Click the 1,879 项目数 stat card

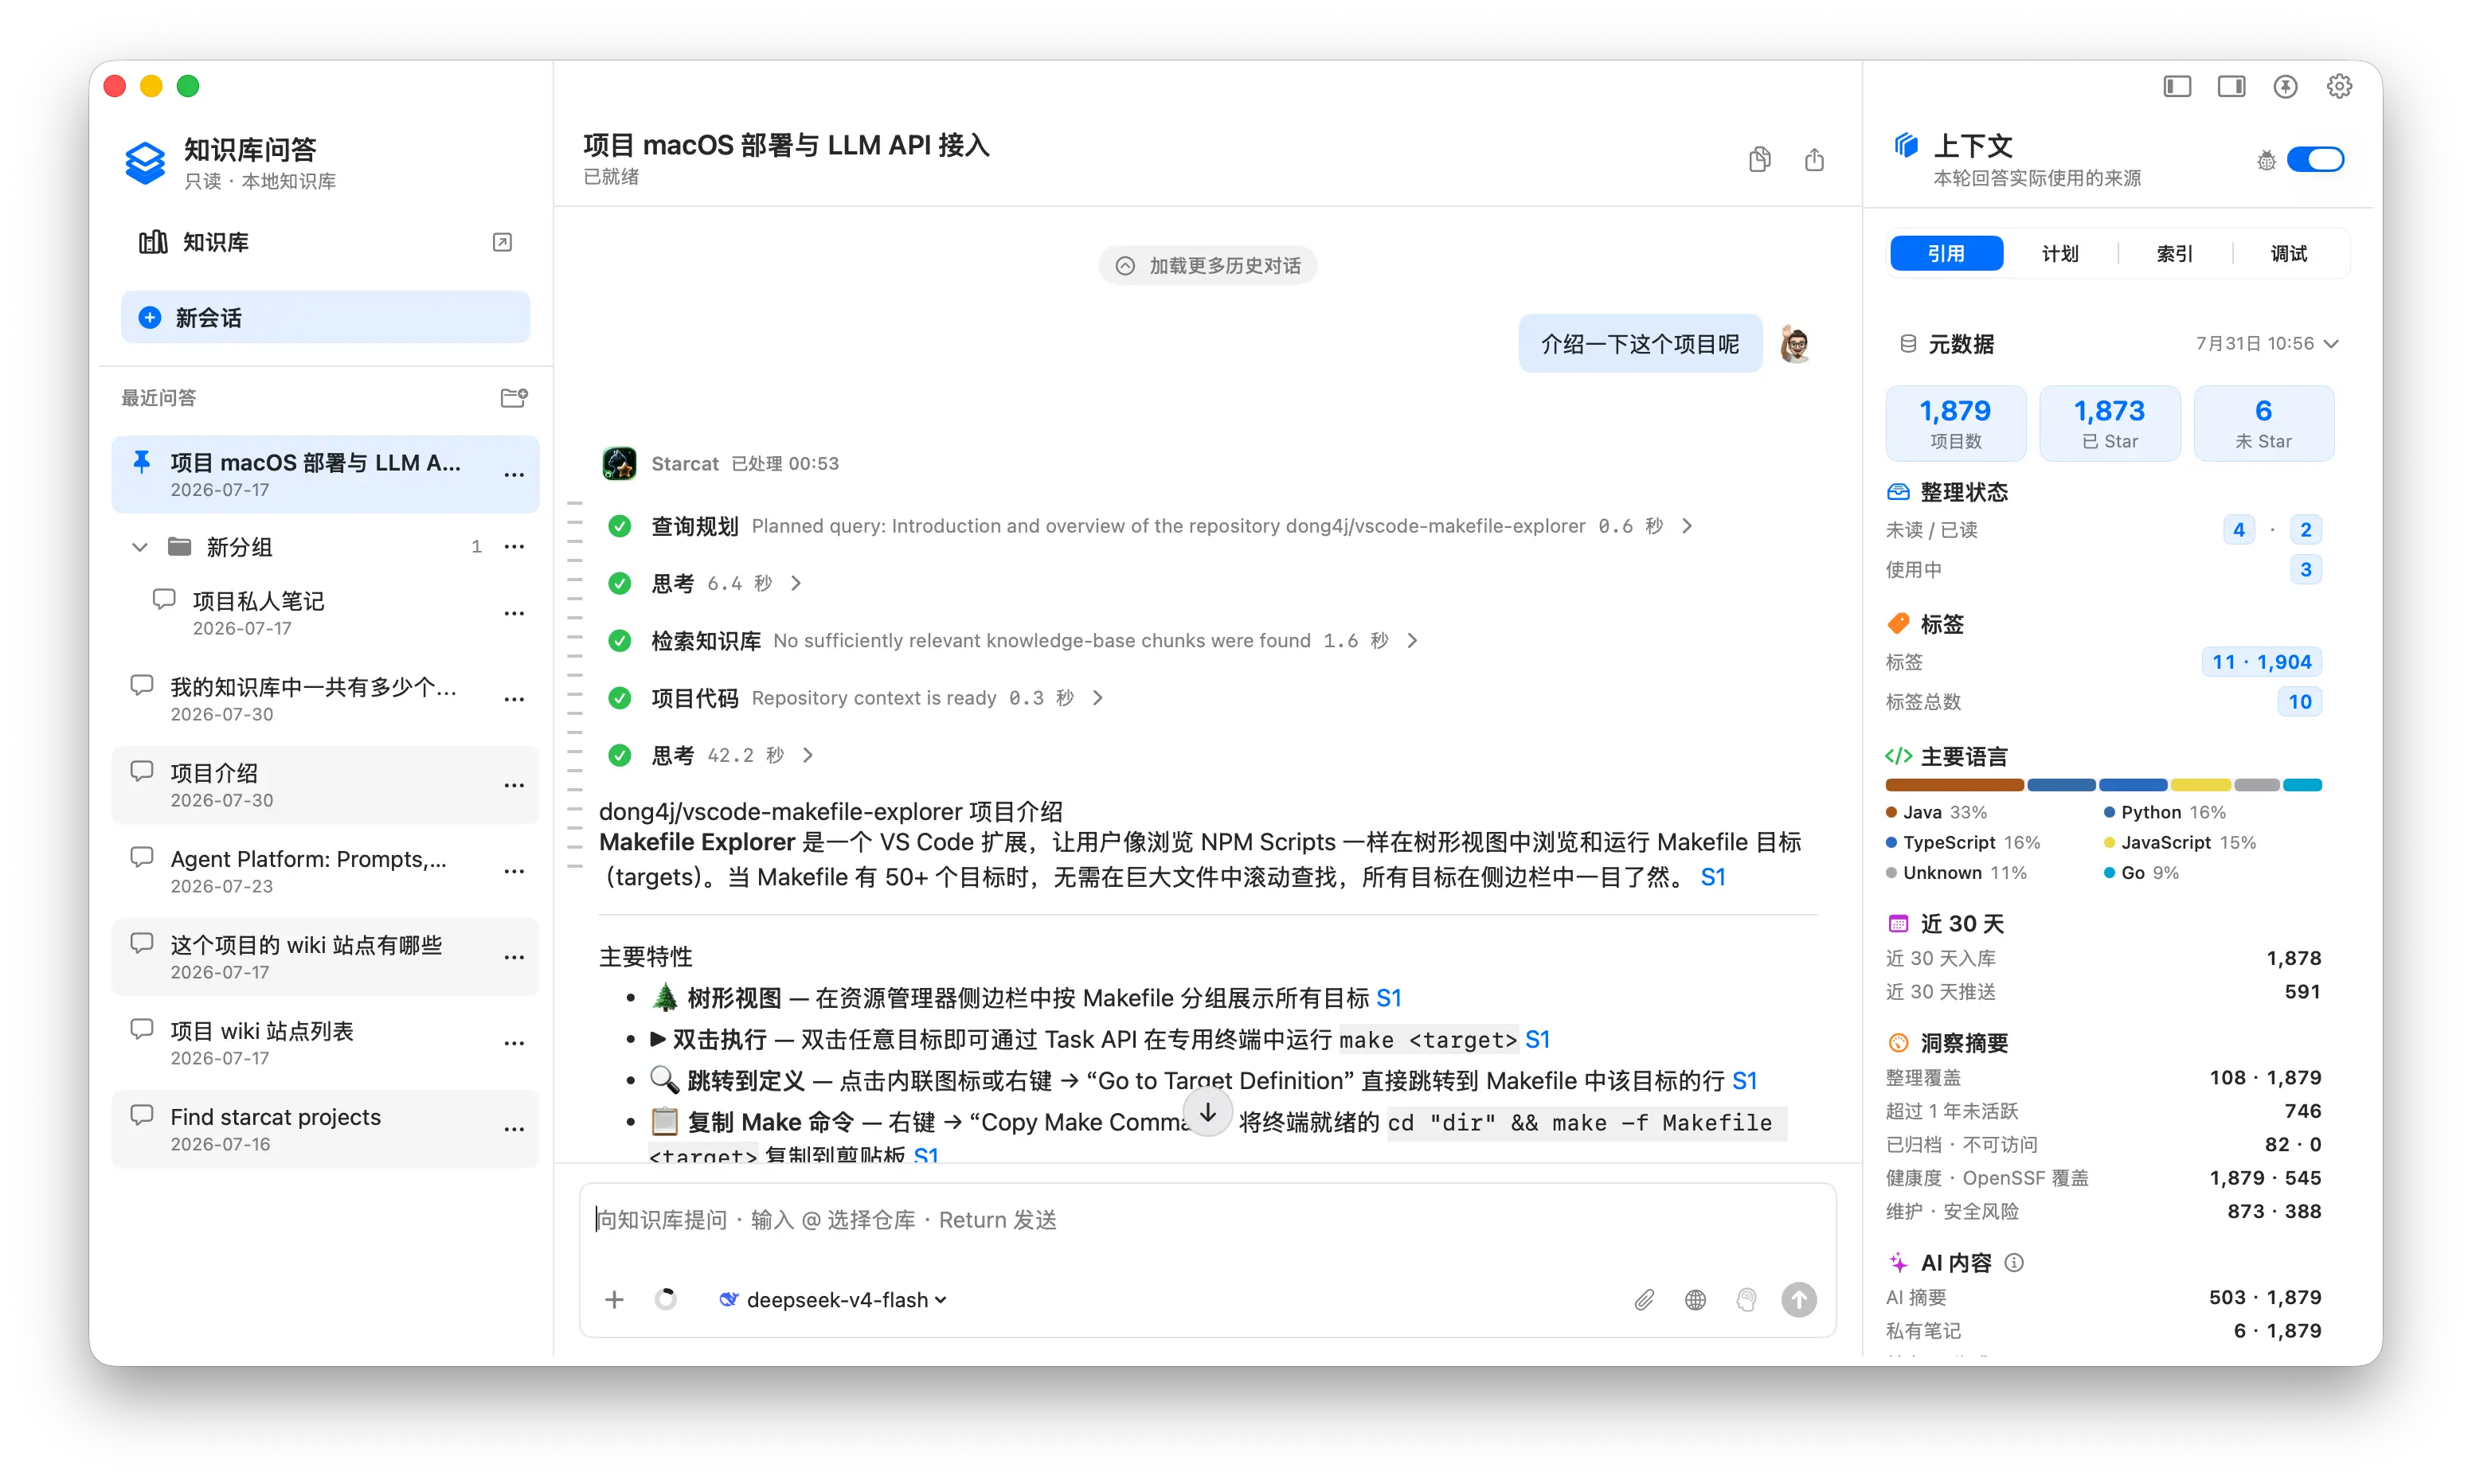1955,423
